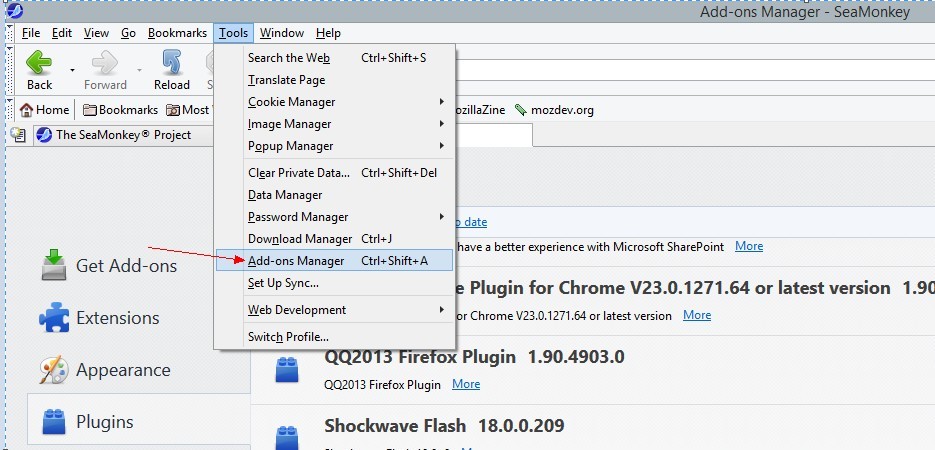Choose Add-ons Manager from Tools menu
Screen dimensions: 935x450
tap(296, 261)
